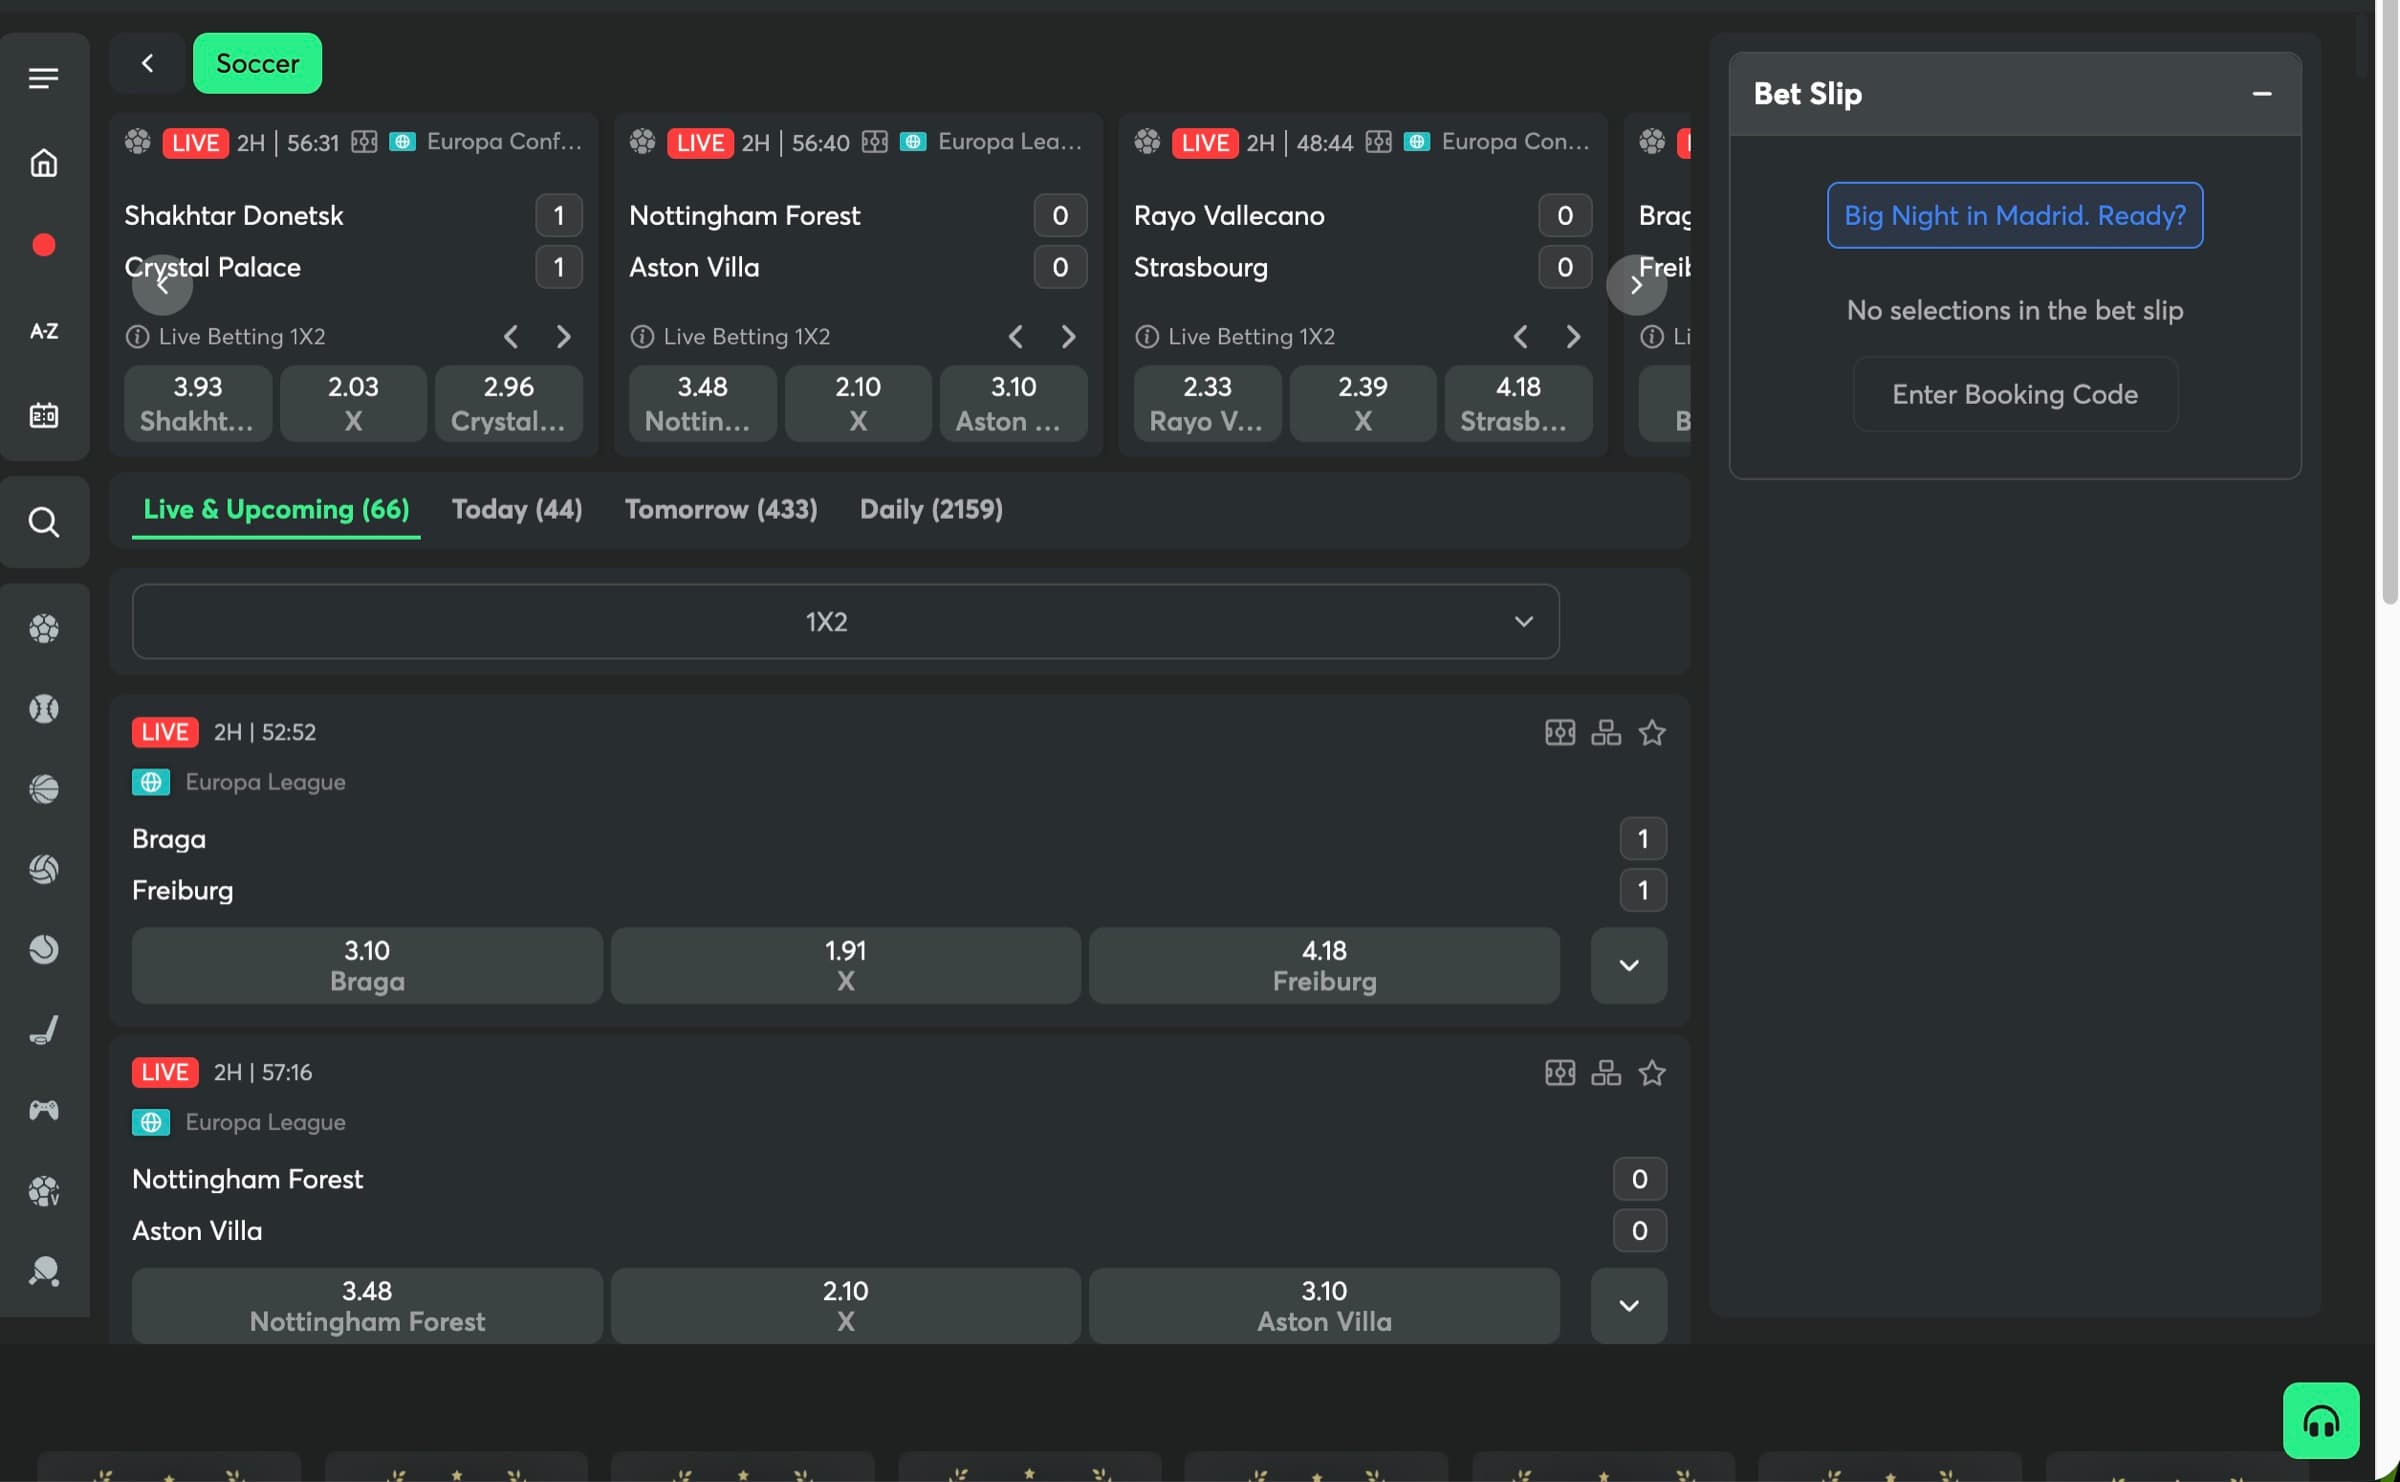Image resolution: width=2400 pixels, height=1482 pixels.
Task: Open info icon beside Shakhtar Live Betting 1X2
Action: click(137, 337)
